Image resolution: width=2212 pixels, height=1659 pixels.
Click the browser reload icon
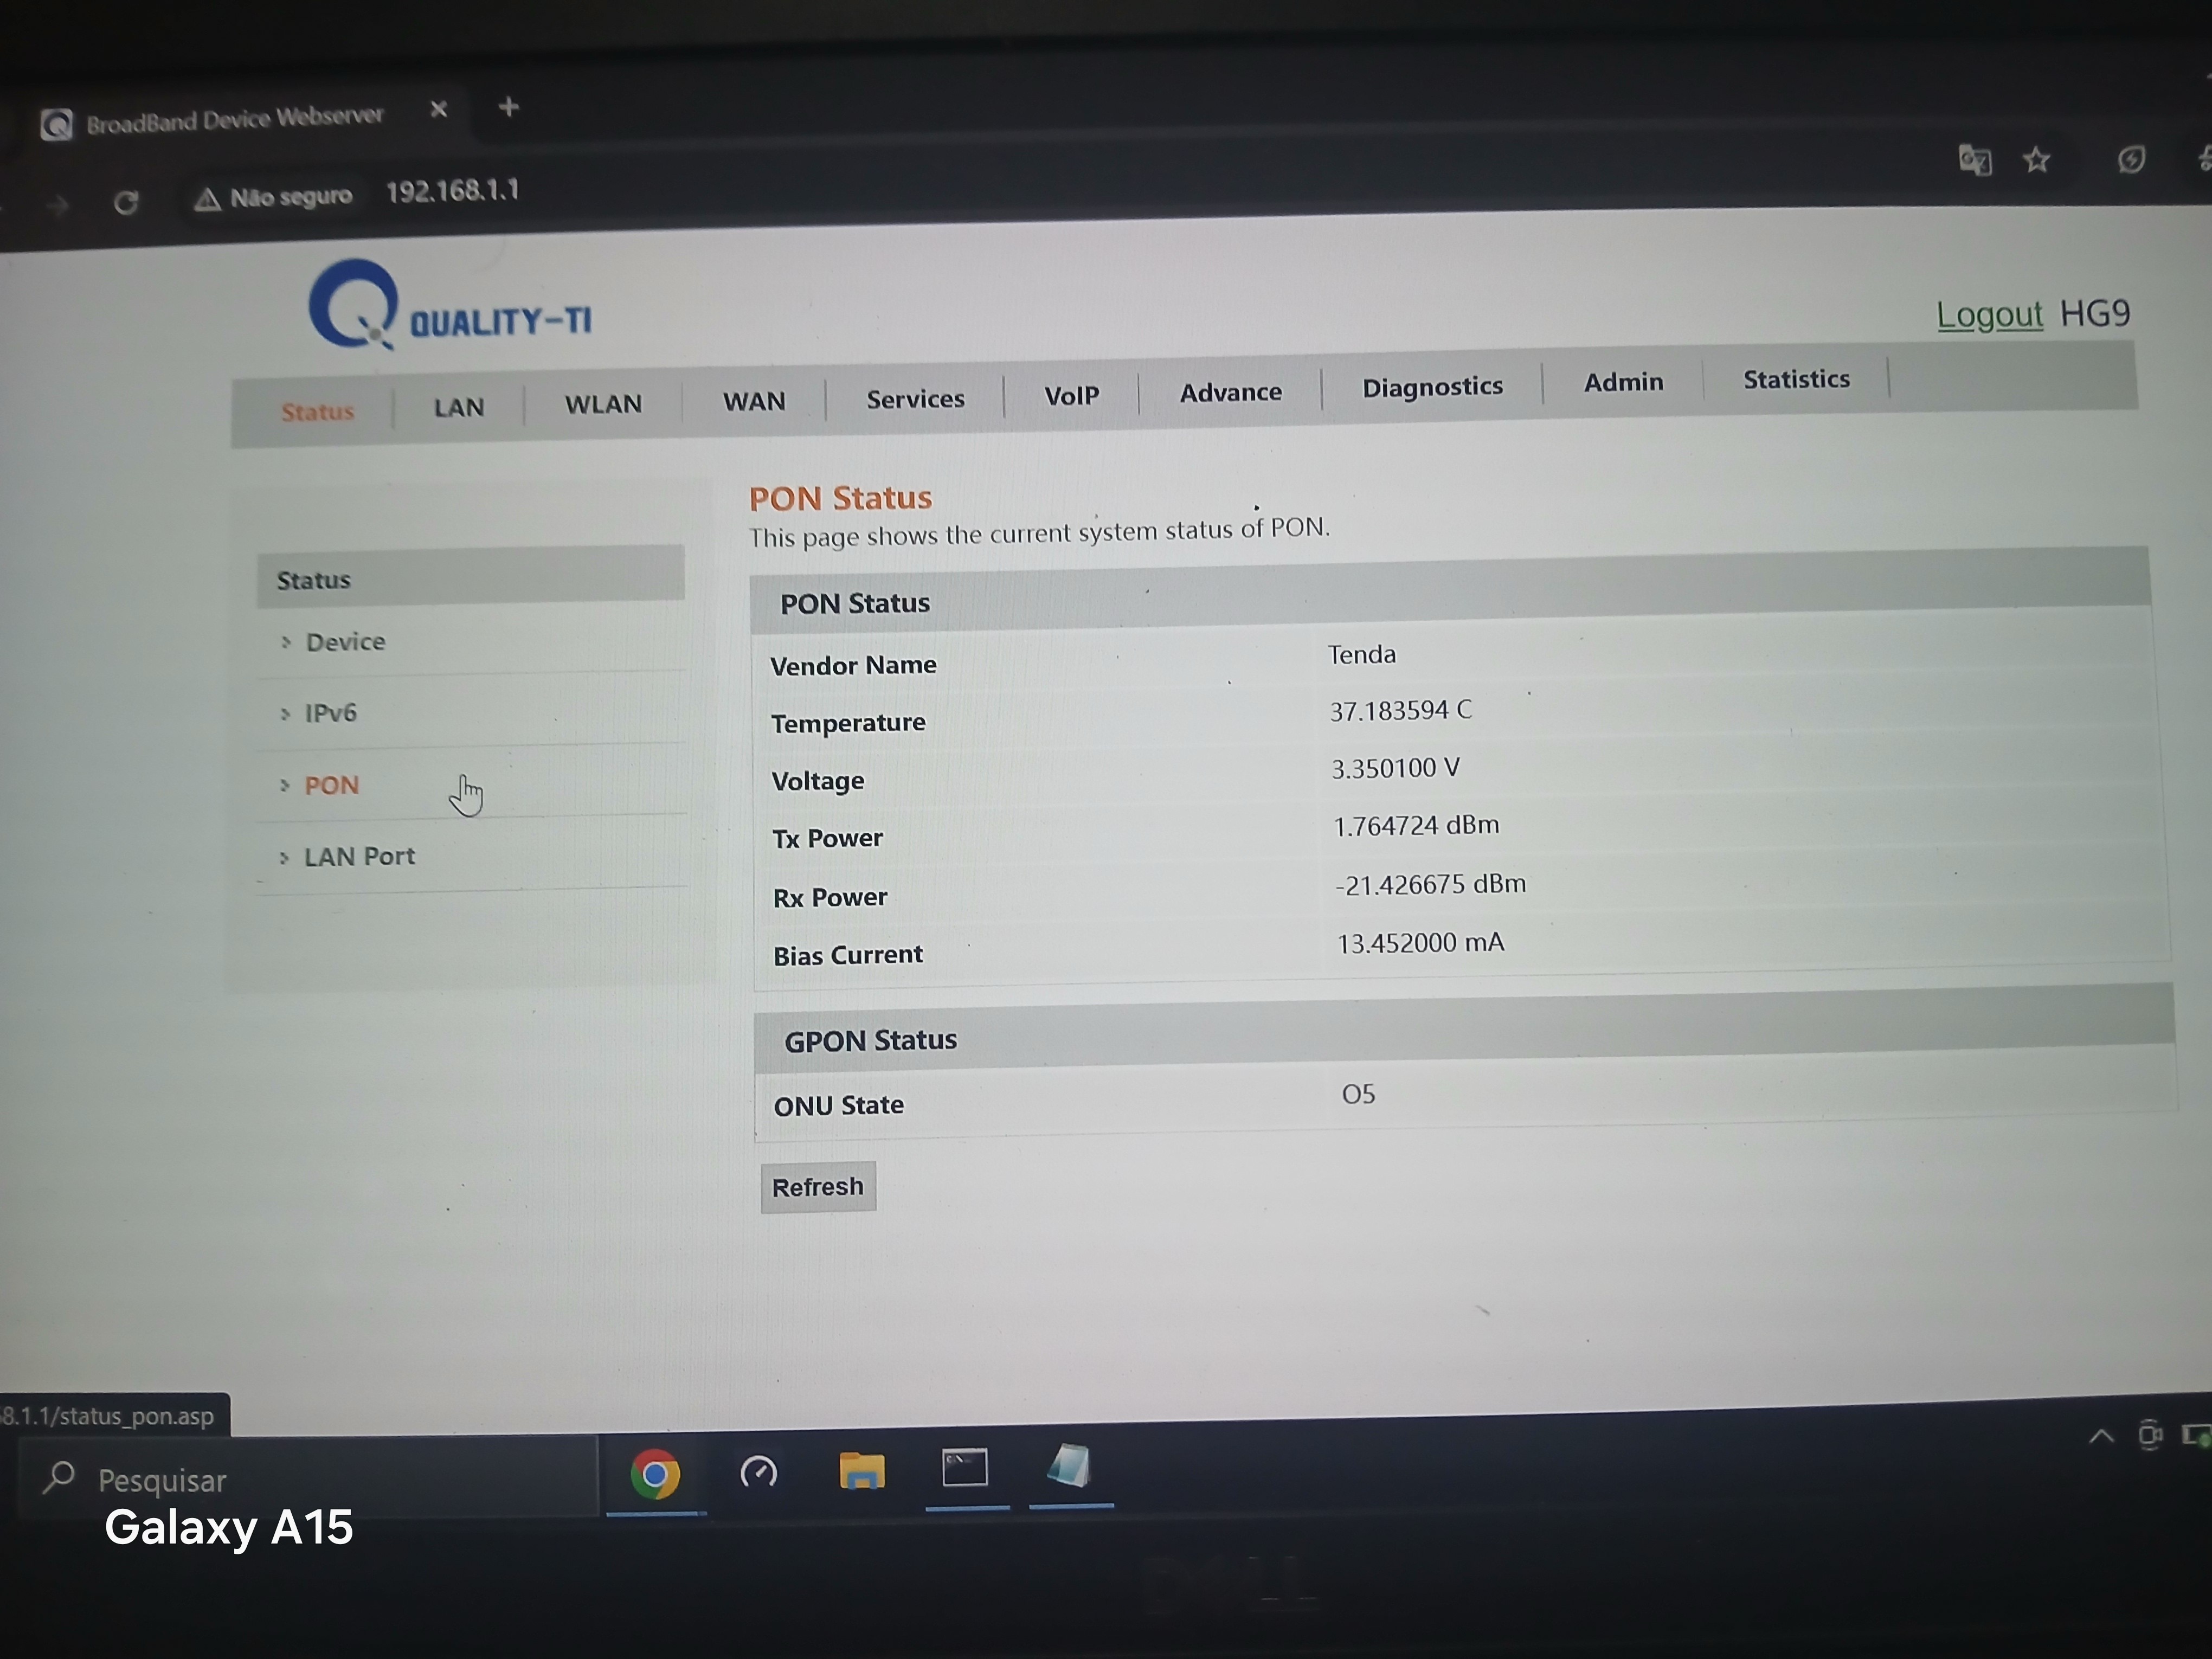126,203
